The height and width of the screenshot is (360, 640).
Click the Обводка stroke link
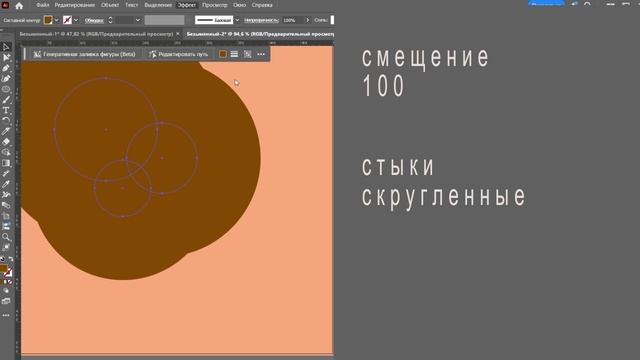(94, 20)
